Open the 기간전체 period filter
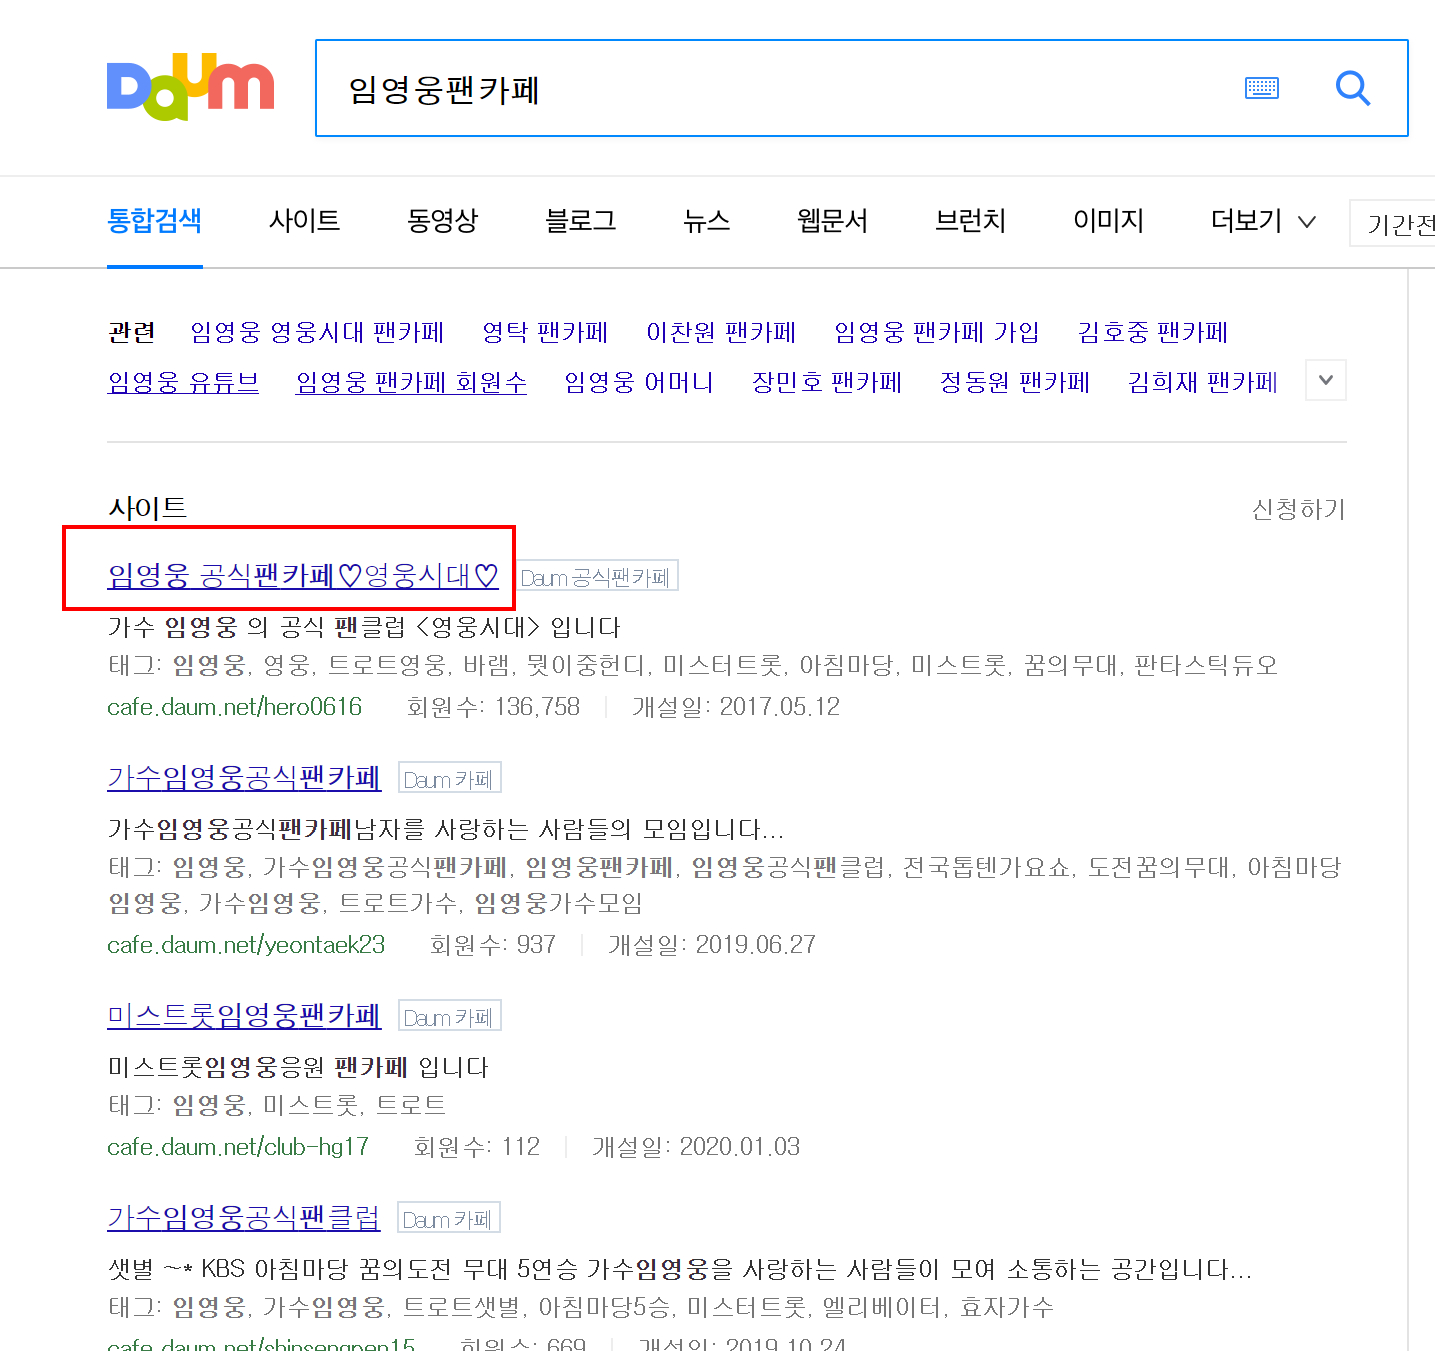 coord(1393,224)
